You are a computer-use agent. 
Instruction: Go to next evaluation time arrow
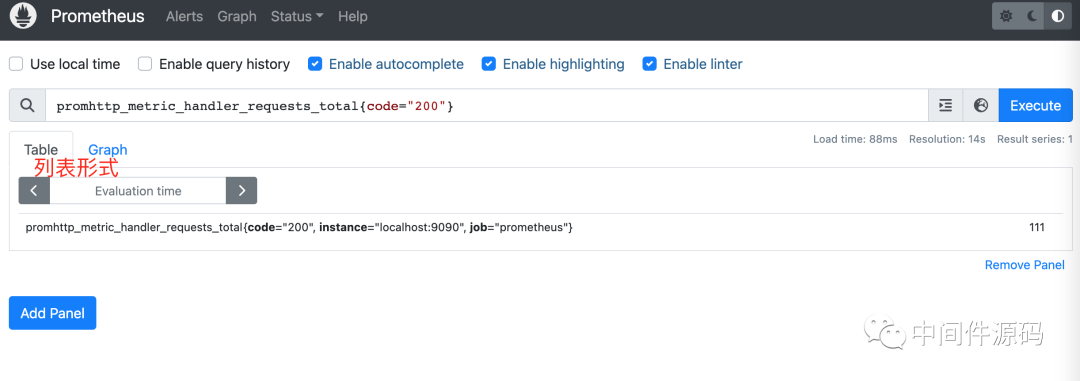coord(241,191)
